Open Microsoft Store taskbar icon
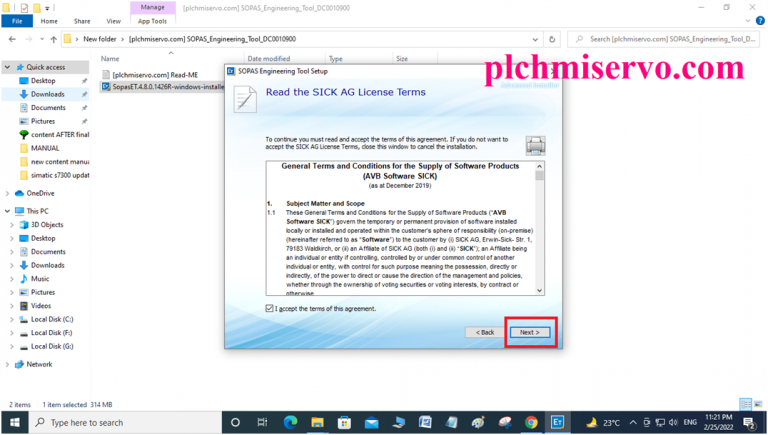 pos(344,422)
